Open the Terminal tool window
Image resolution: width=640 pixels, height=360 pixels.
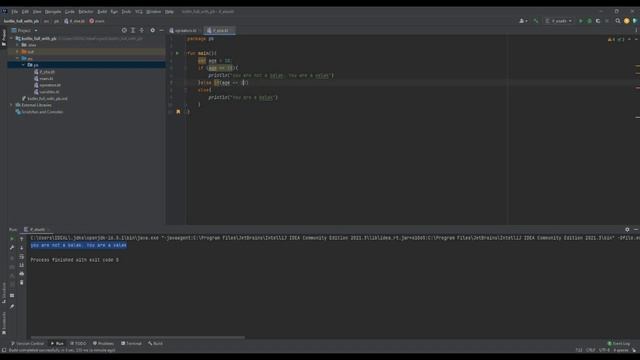131,344
